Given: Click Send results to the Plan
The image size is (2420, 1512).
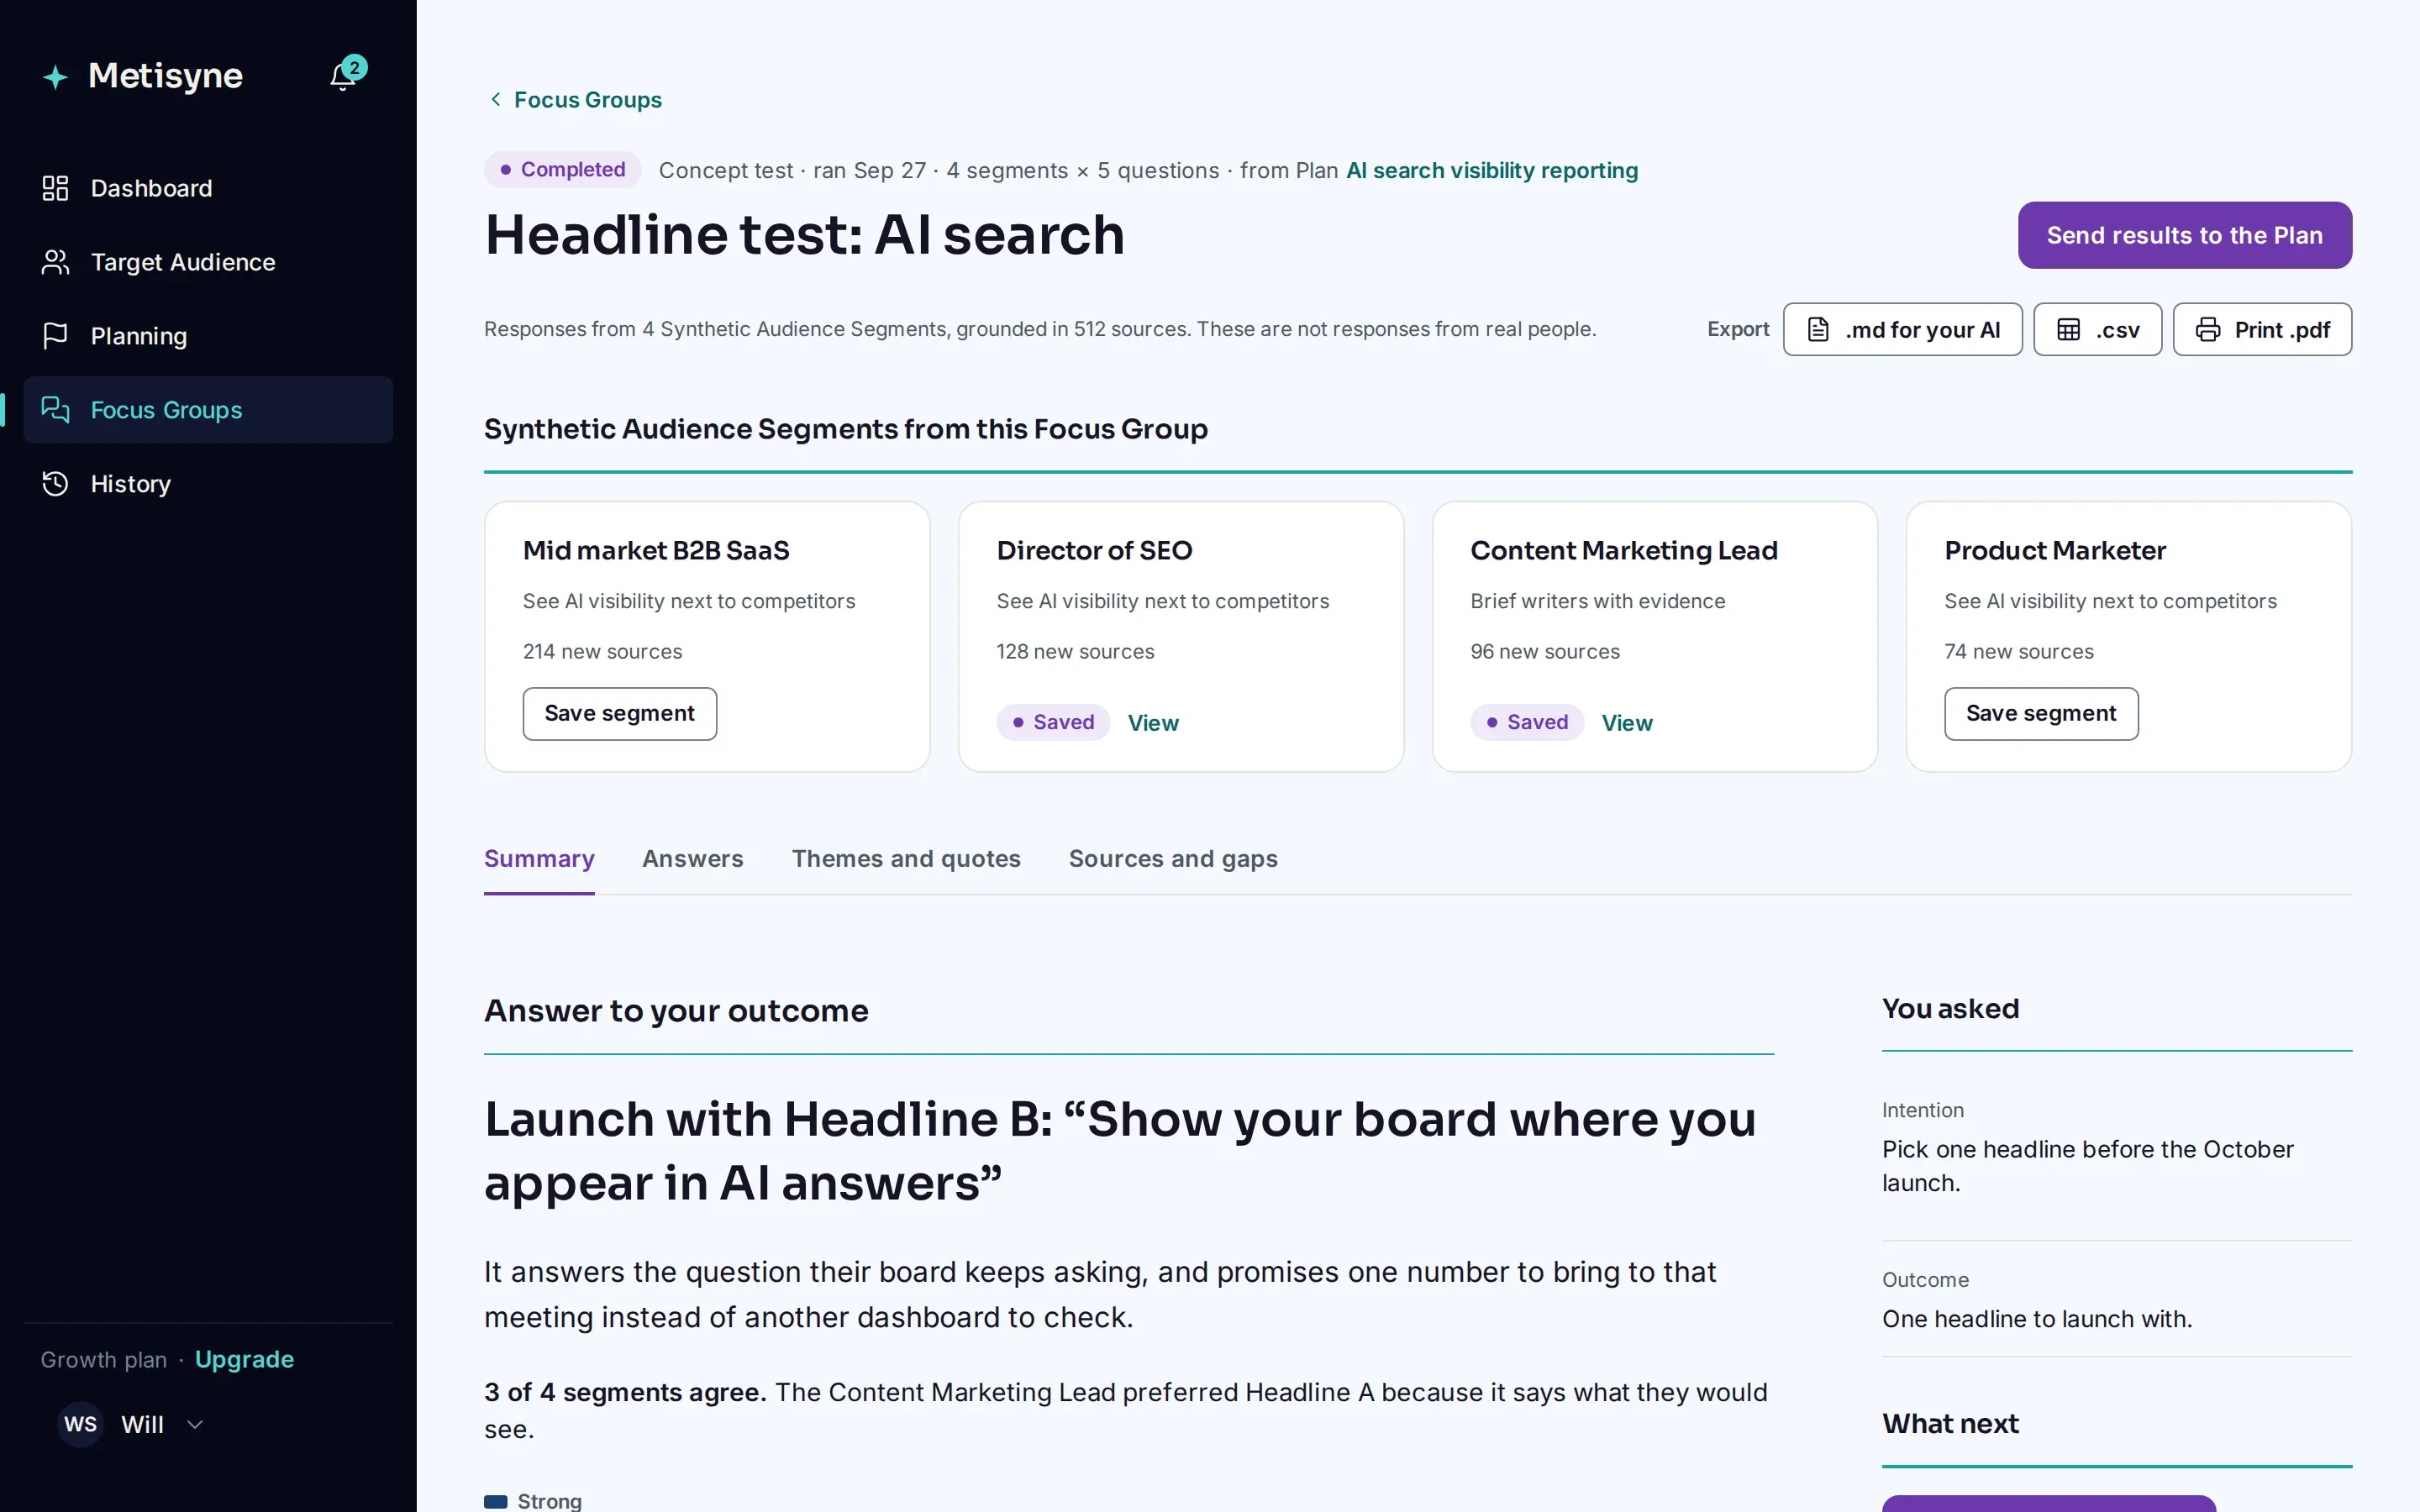Looking at the screenshot, I should [x=2185, y=235].
